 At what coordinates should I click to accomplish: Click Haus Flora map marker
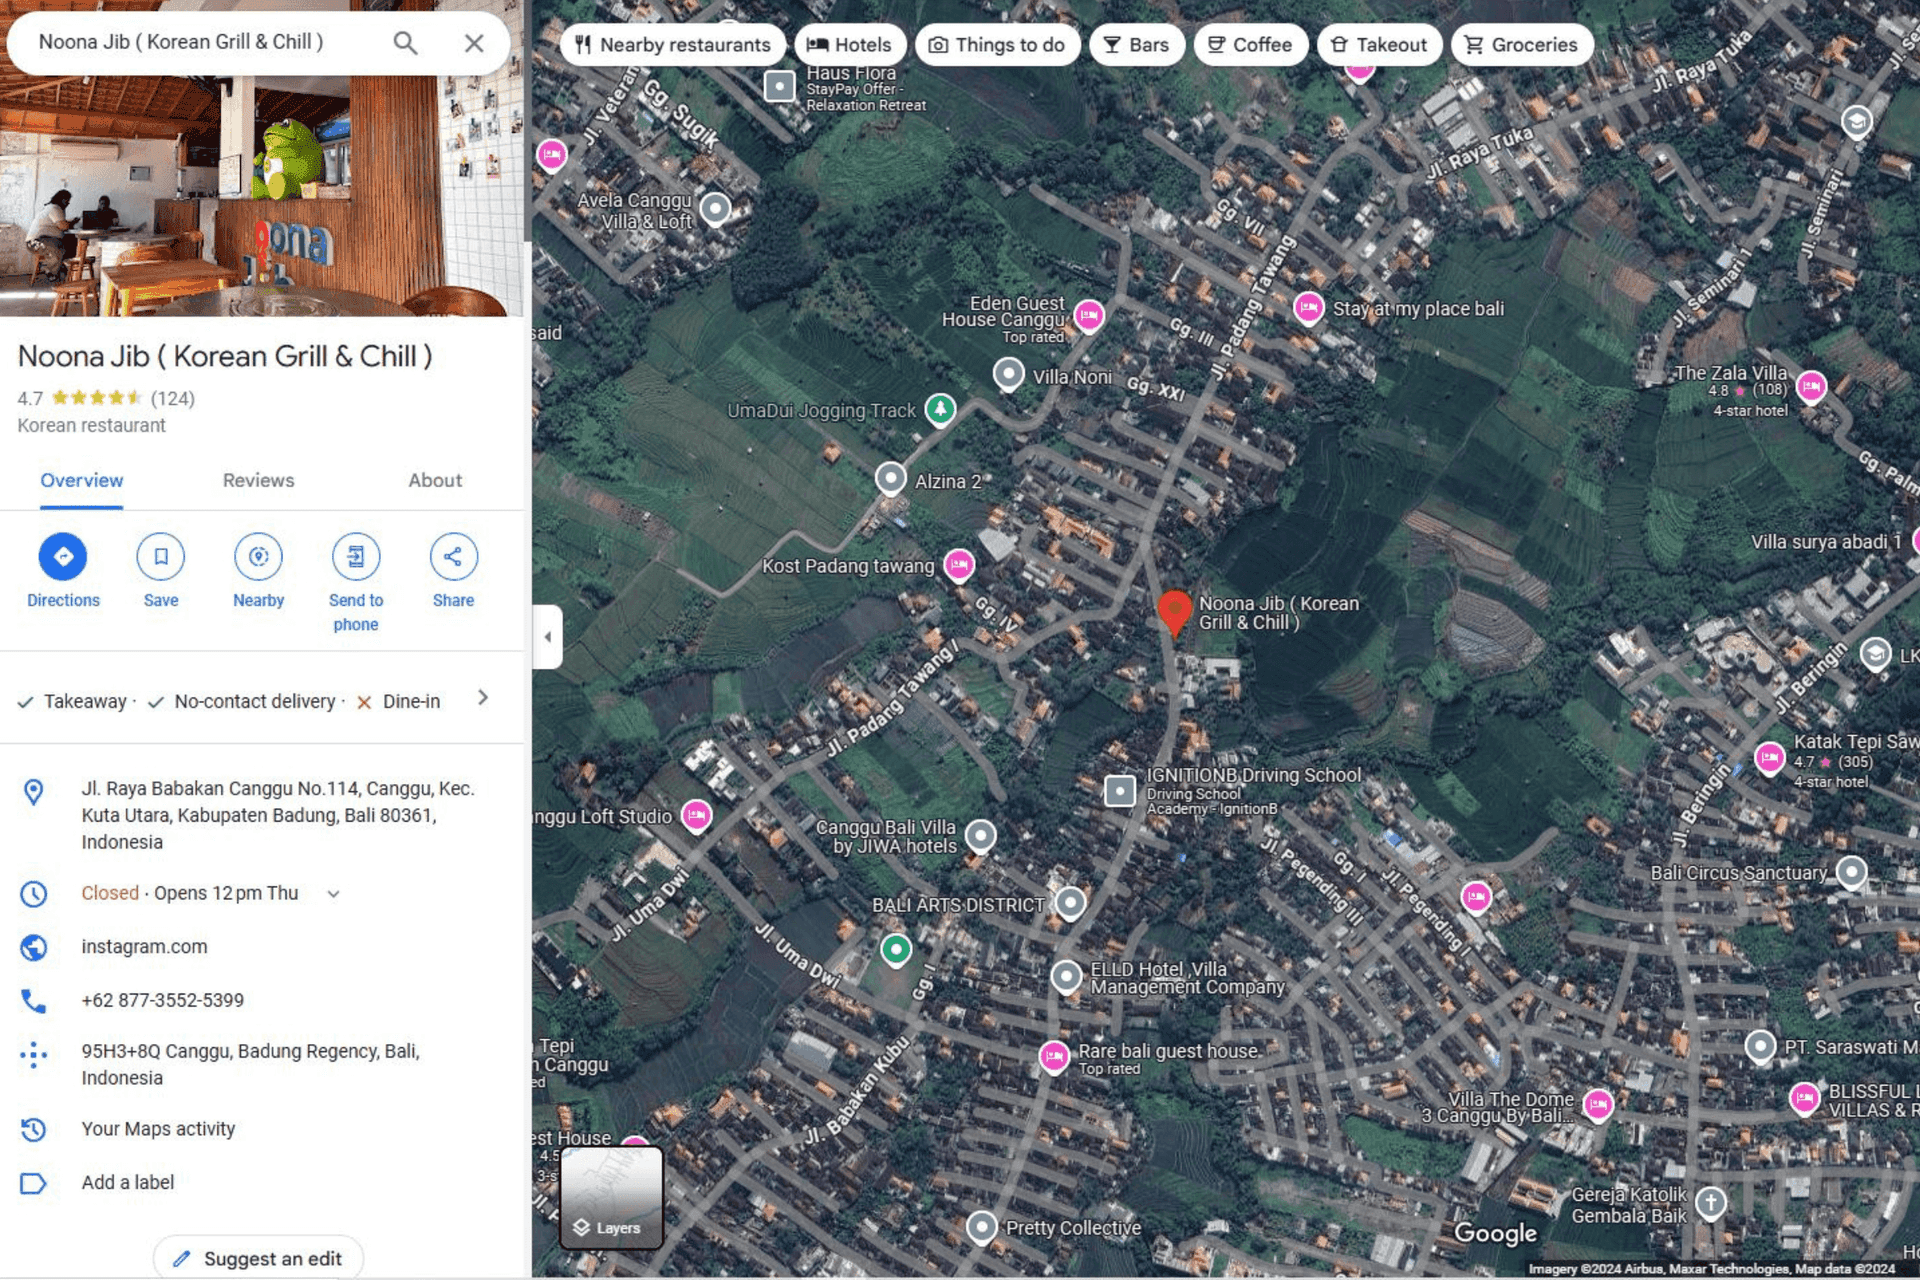coord(780,86)
